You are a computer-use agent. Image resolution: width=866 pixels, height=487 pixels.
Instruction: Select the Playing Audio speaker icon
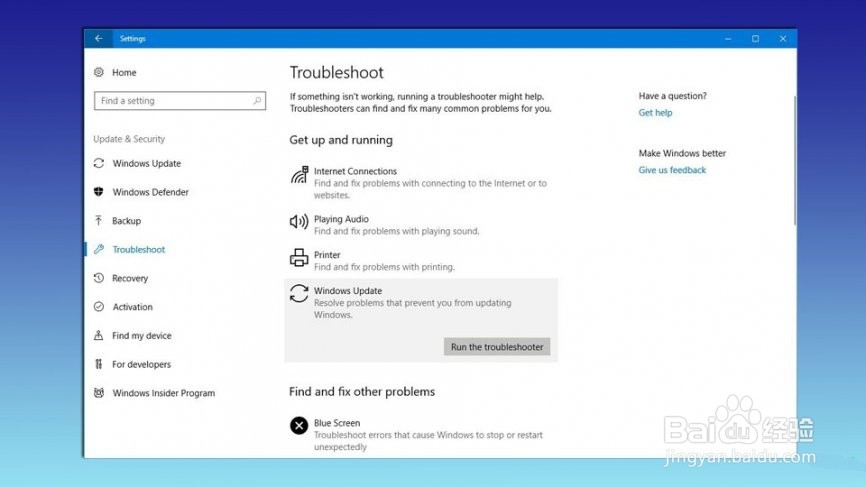[299, 221]
